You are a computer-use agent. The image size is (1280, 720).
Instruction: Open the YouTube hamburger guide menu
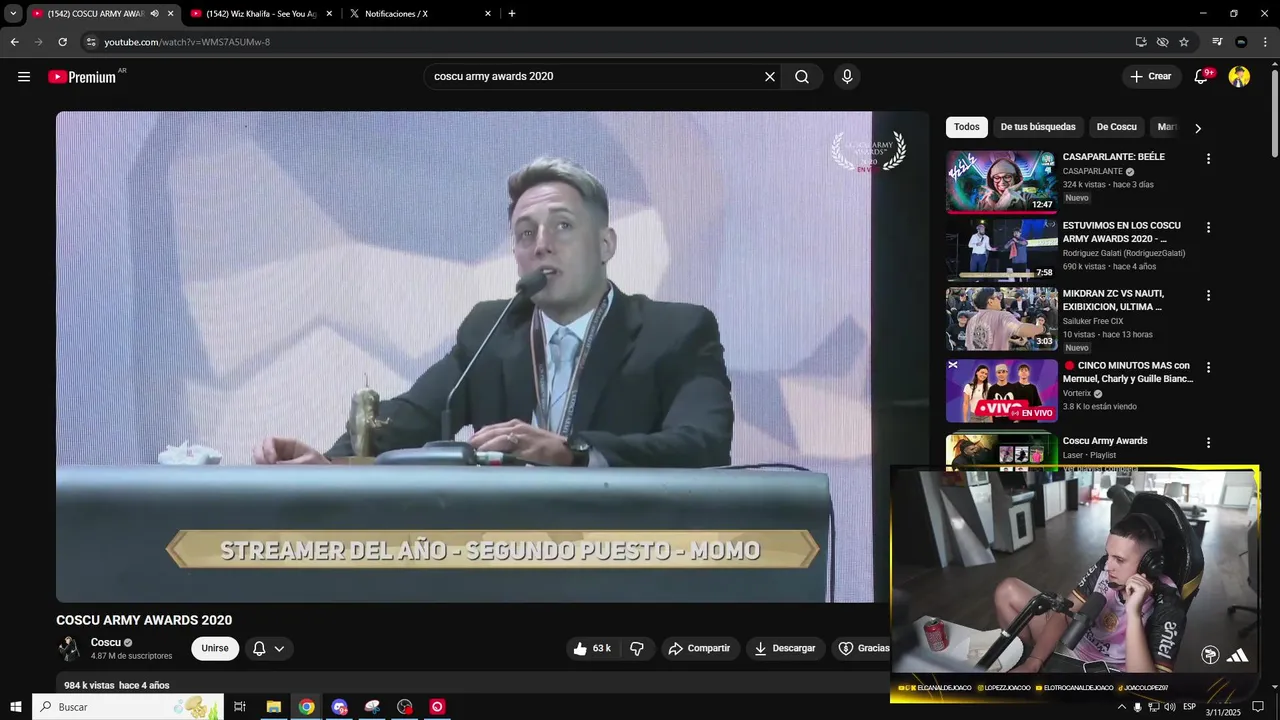click(24, 77)
